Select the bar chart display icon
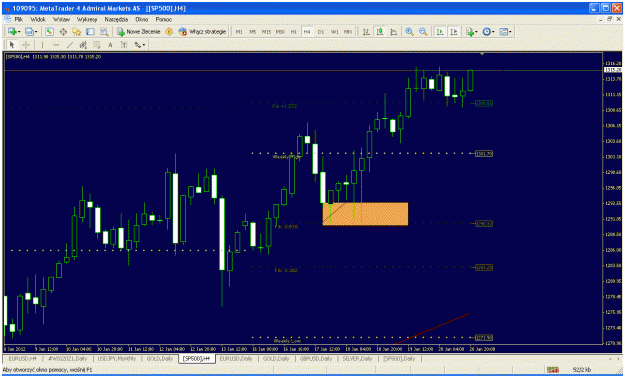 pos(366,31)
